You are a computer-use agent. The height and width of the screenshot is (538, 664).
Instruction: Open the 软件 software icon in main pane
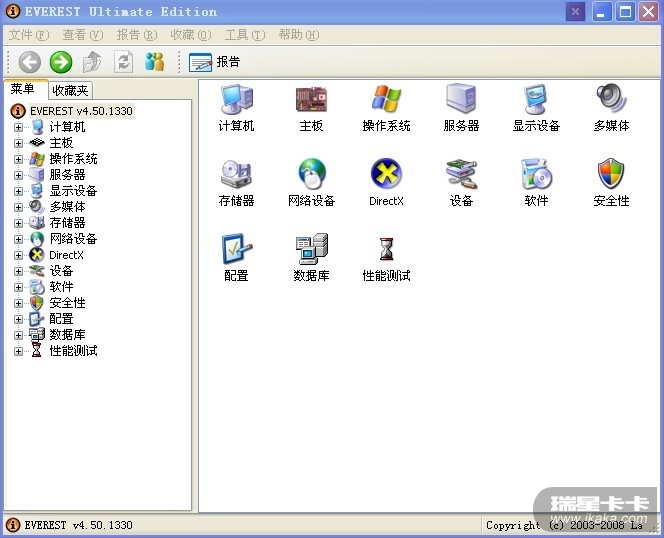point(536,174)
